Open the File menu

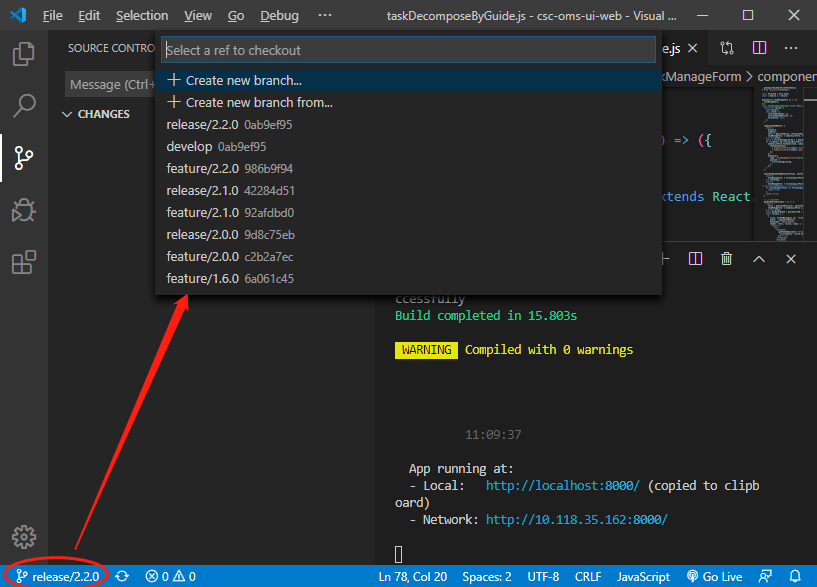pos(52,16)
